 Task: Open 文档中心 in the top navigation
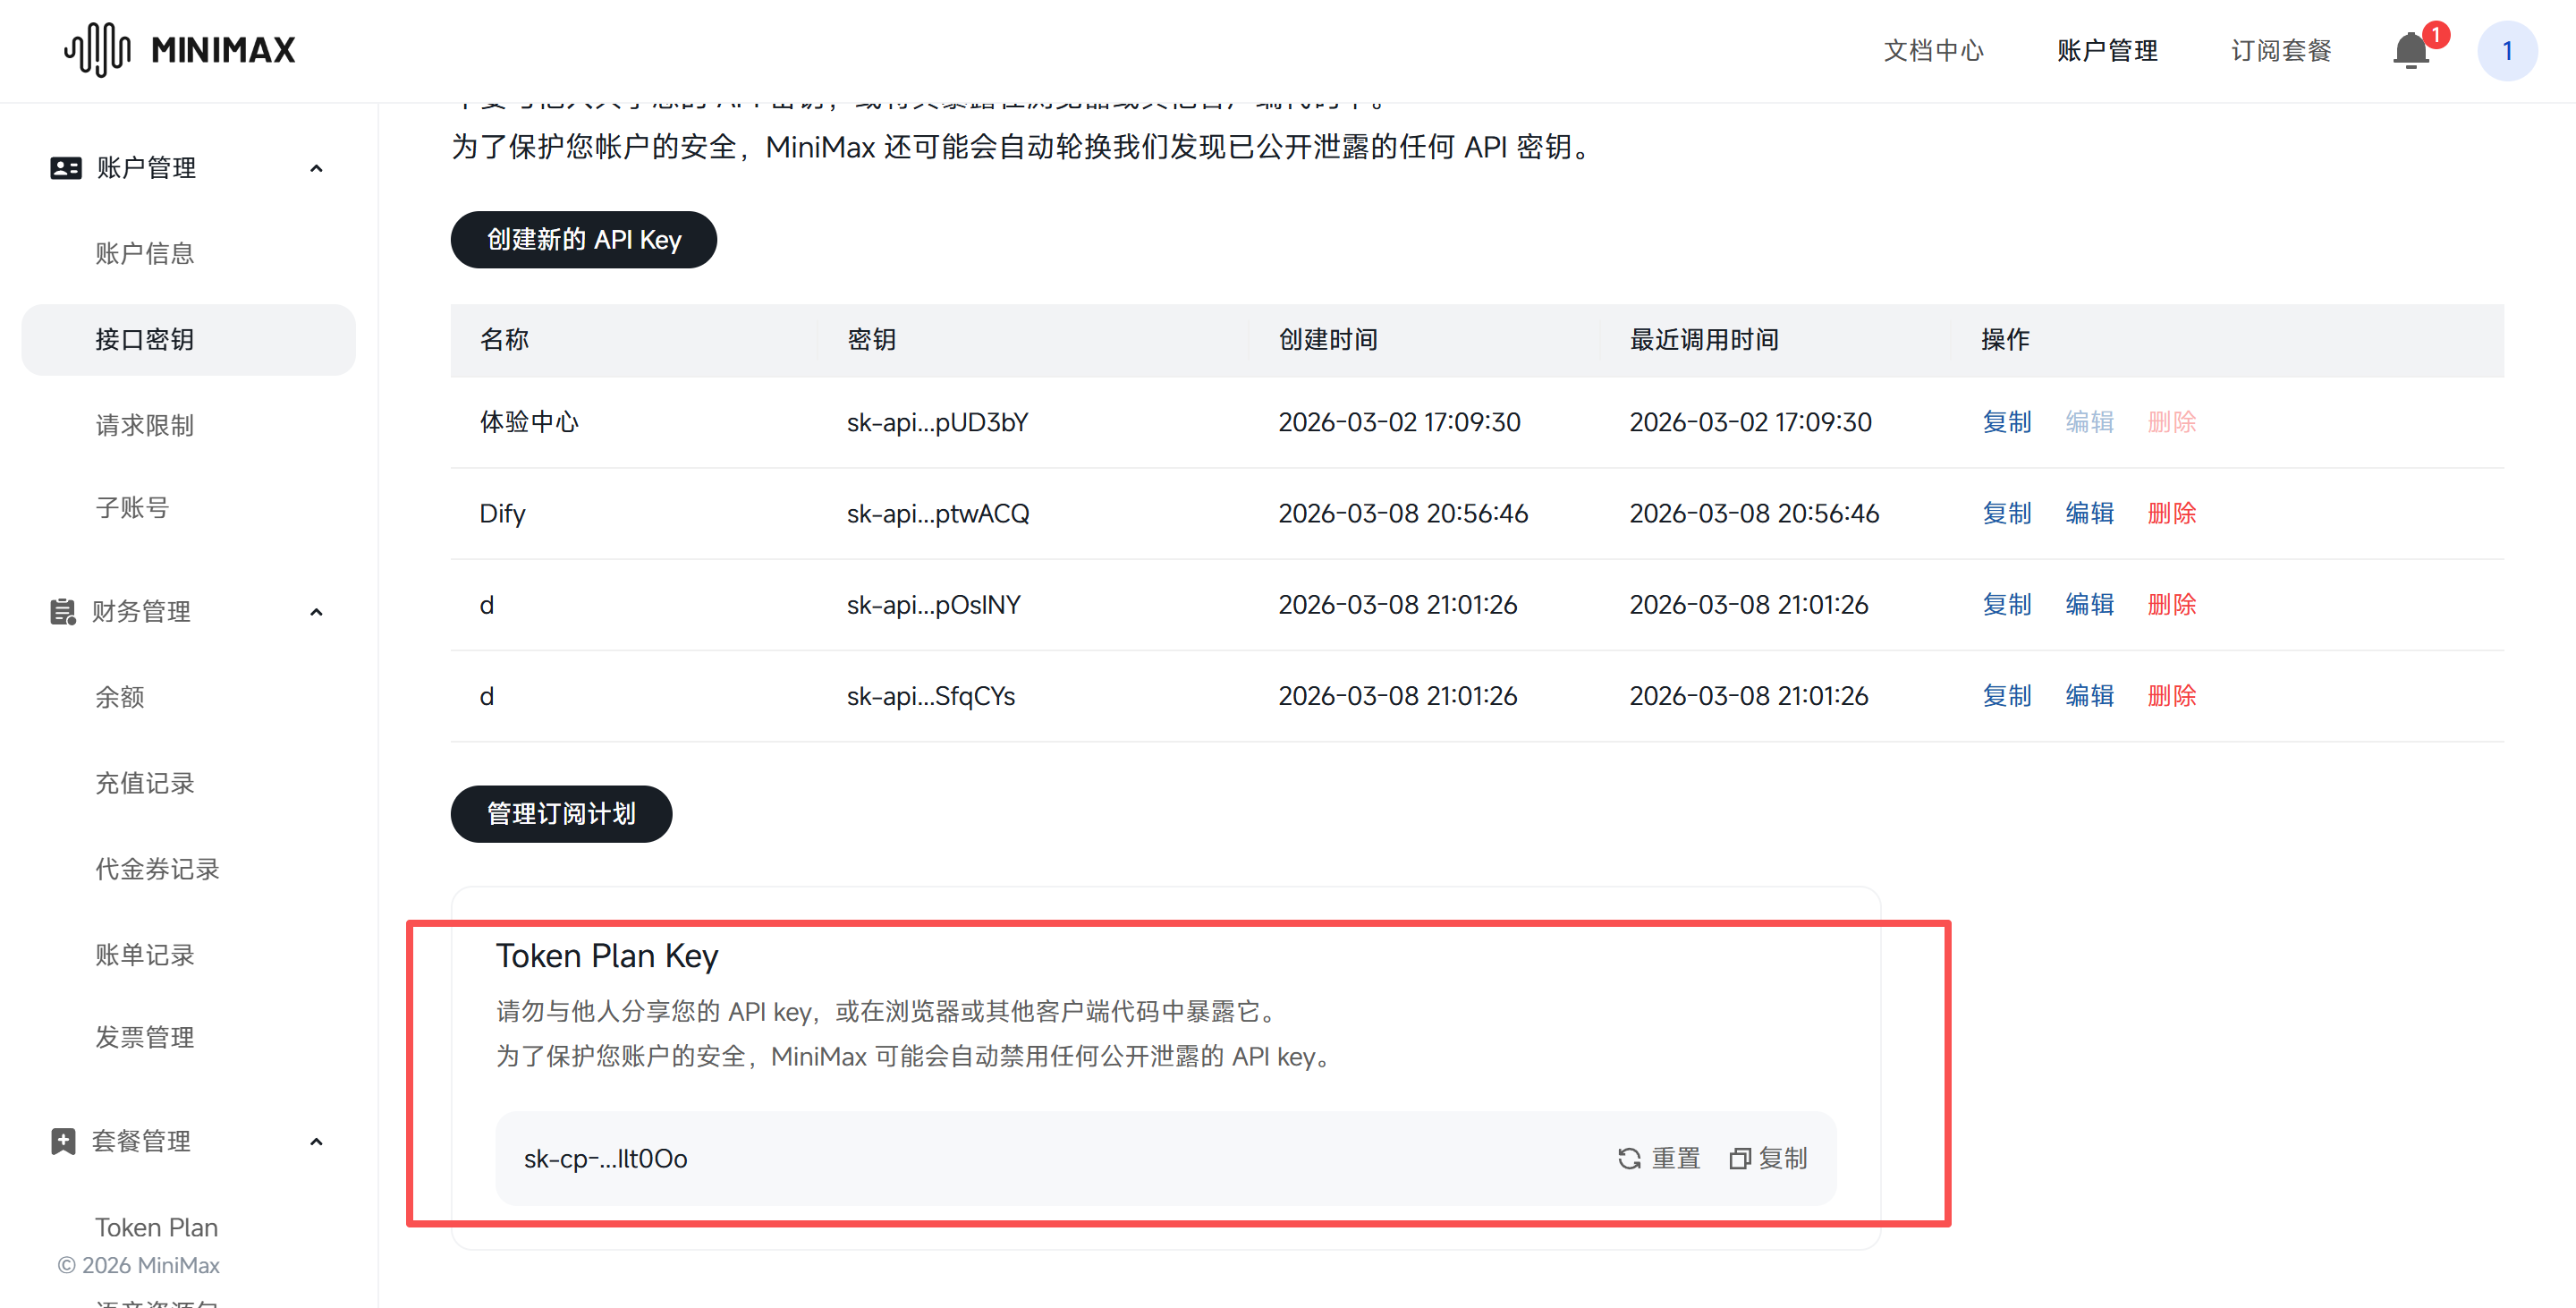point(1933,50)
